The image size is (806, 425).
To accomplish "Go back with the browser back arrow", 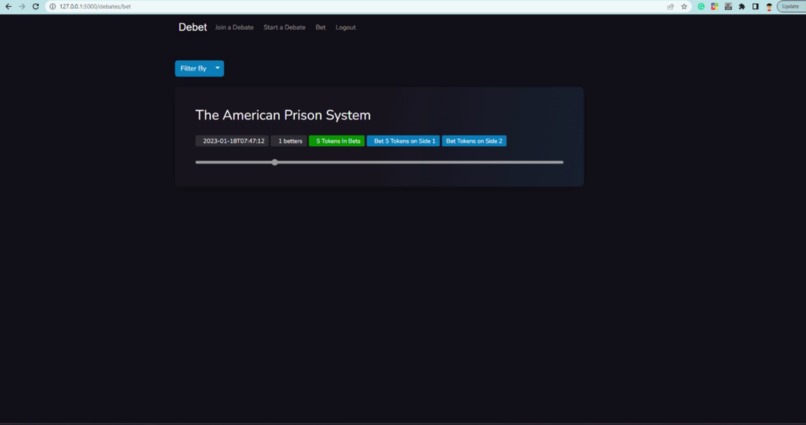I will (x=8, y=7).
